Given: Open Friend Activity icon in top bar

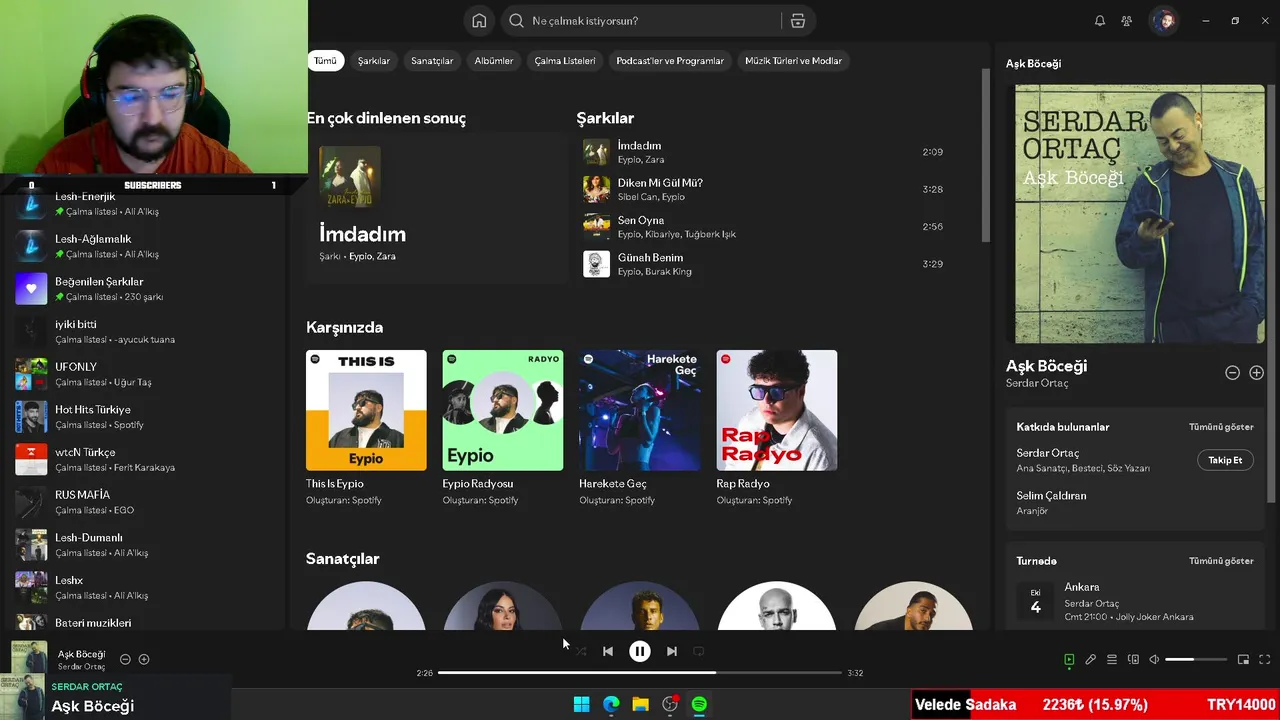Looking at the screenshot, I should tap(1127, 21).
